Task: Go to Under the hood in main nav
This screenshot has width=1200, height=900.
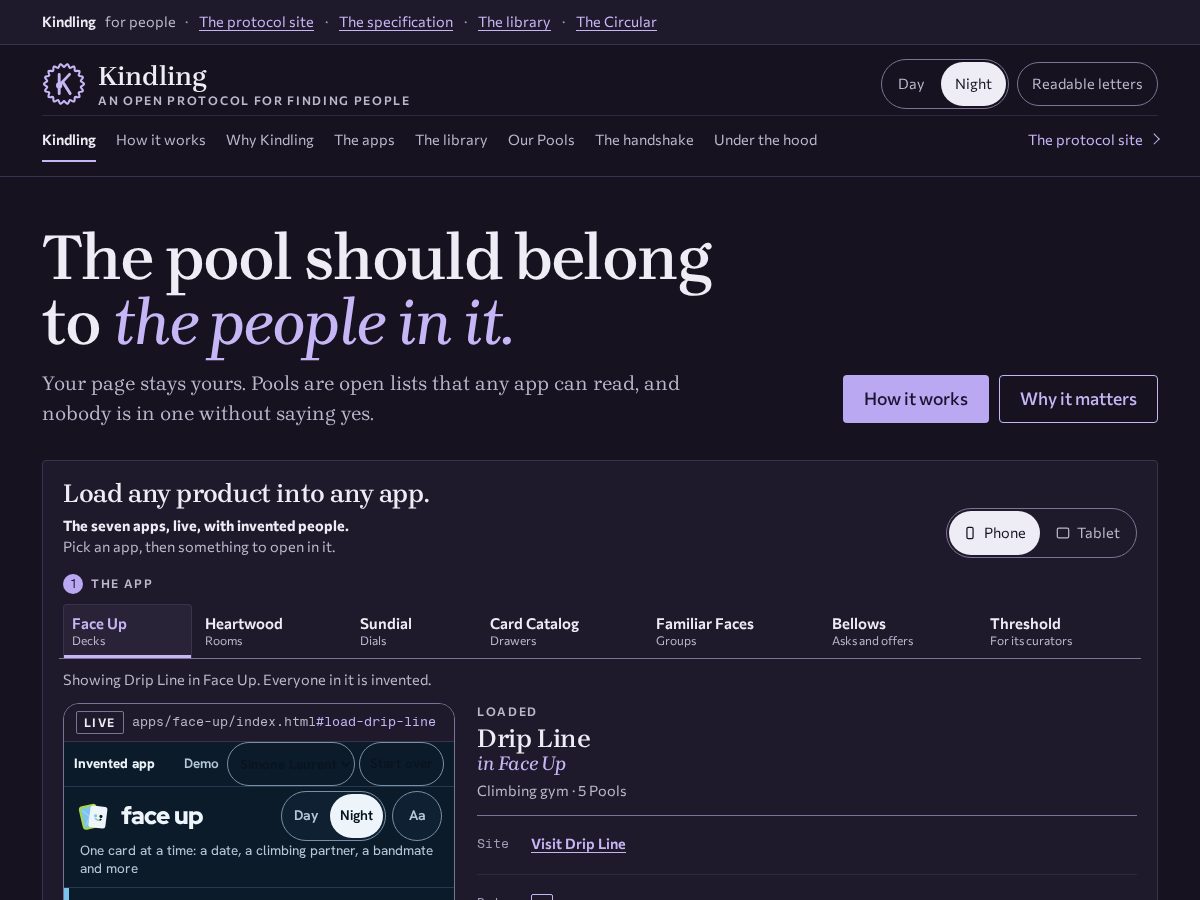Action: tap(765, 140)
